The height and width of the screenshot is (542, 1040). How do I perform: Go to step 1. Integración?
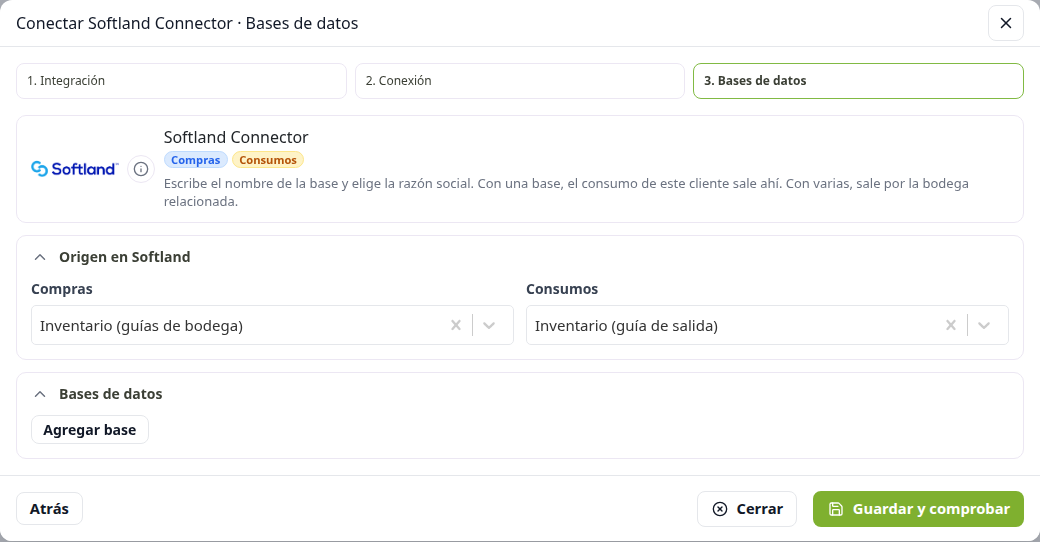pyautogui.click(x=181, y=81)
